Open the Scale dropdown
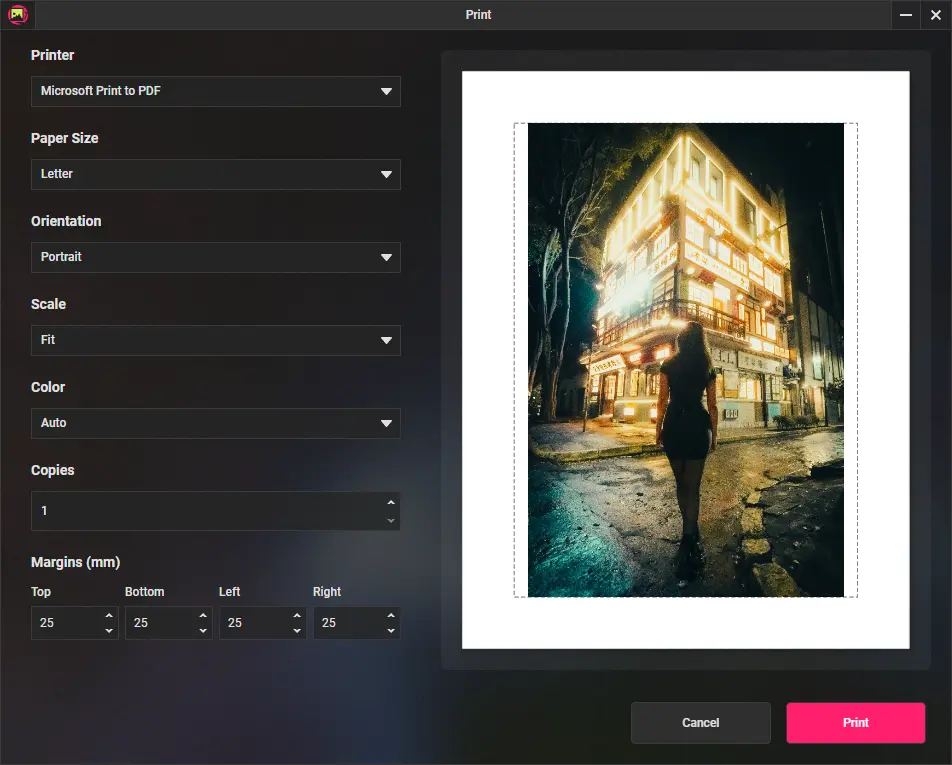The width and height of the screenshot is (952, 765). (x=215, y=340)
